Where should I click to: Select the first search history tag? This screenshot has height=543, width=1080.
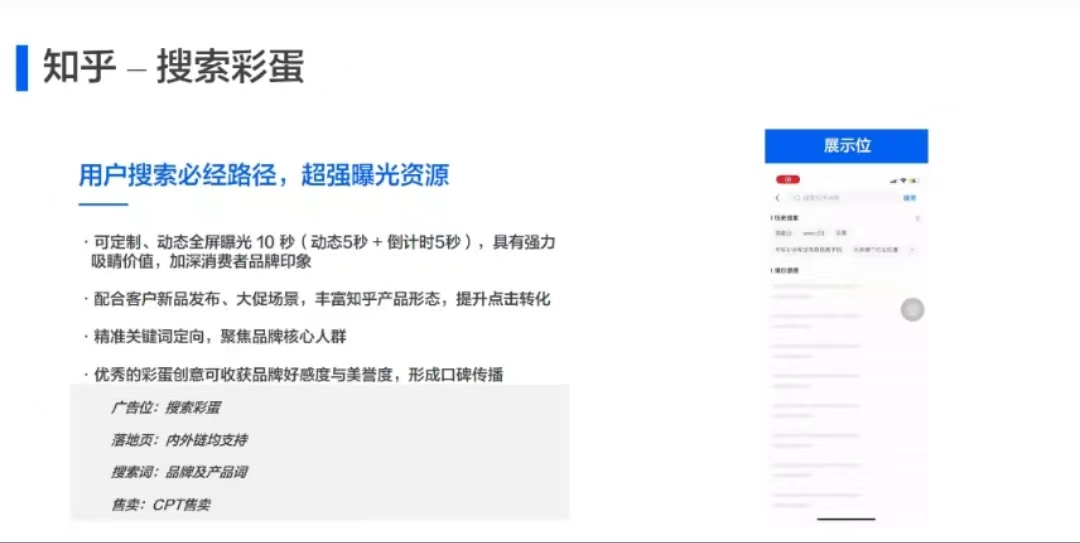[782, 233]
